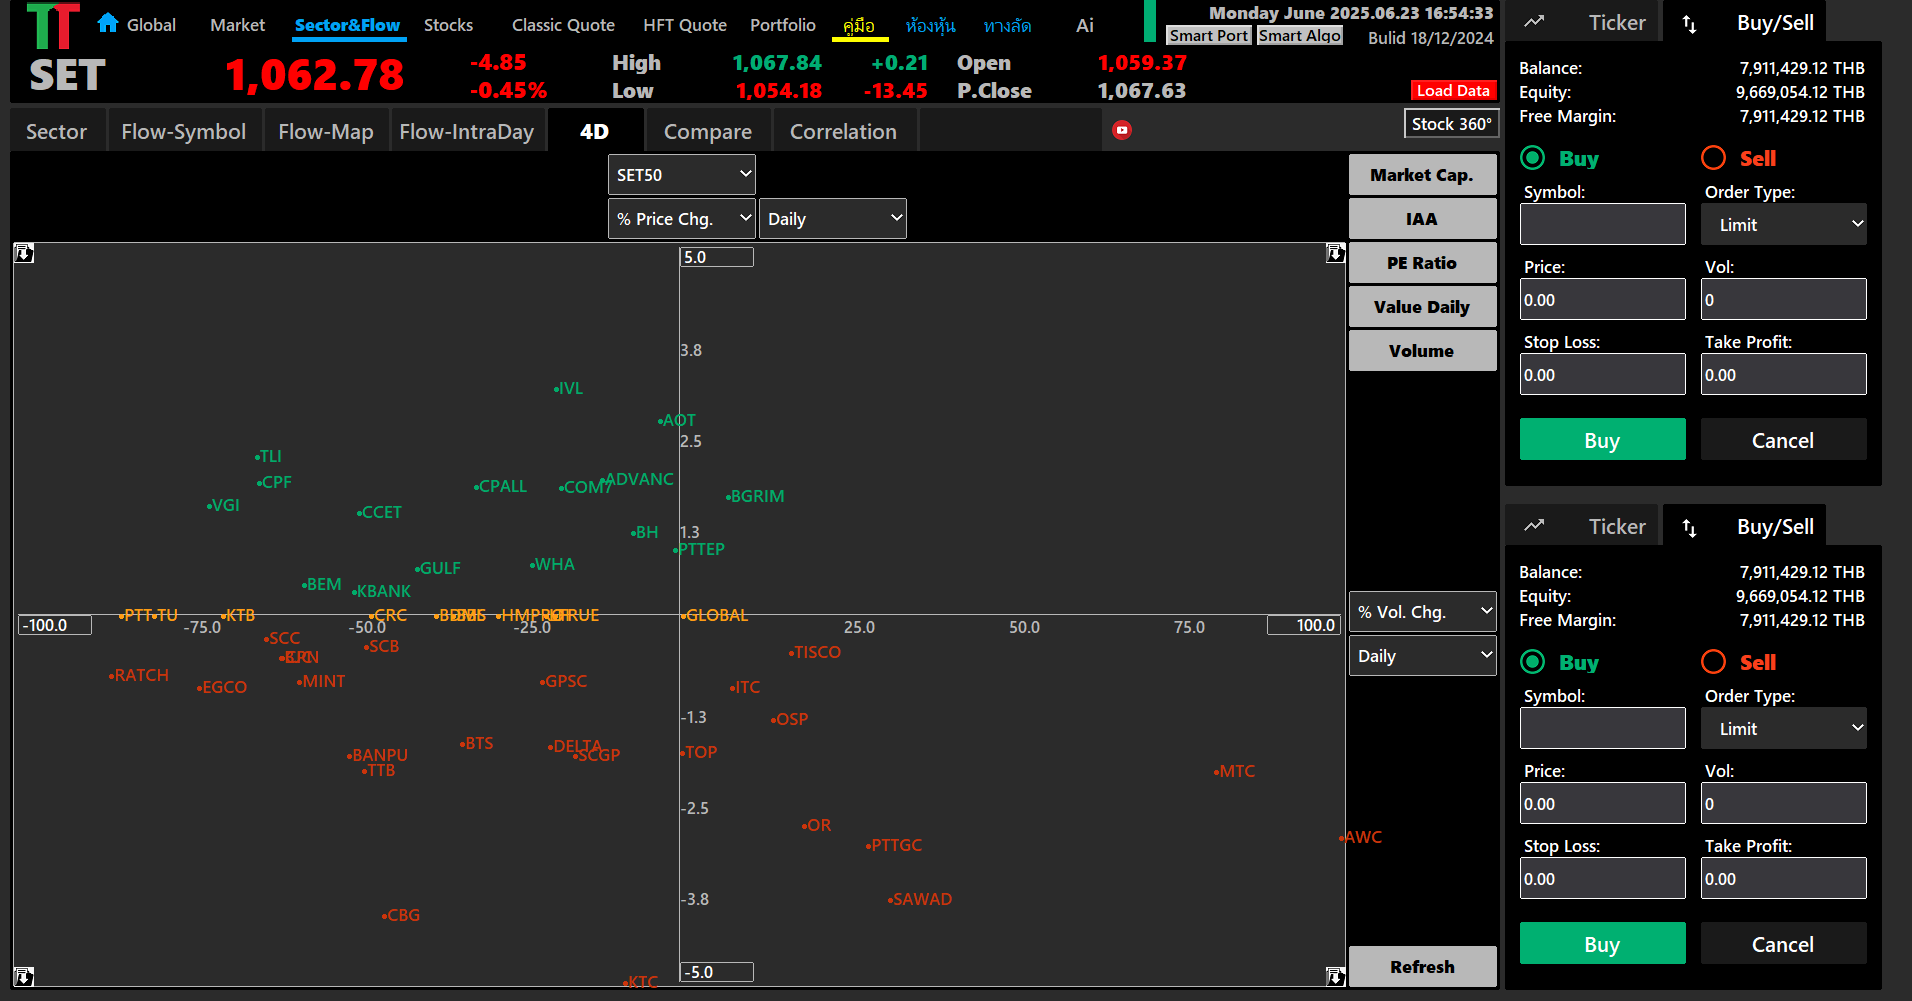Select Sell radio in lower order panel
The image size is (1912, 1001).
[x=1714, y=662]
